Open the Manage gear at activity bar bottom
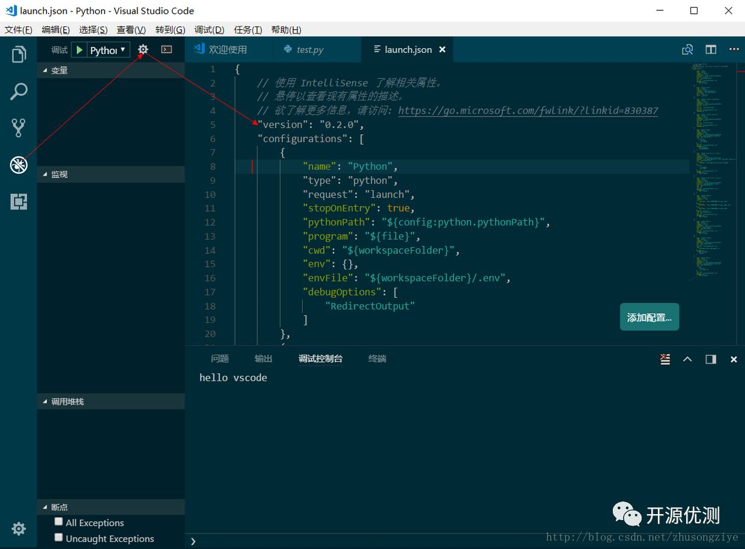745x549 pixels. 19,529
